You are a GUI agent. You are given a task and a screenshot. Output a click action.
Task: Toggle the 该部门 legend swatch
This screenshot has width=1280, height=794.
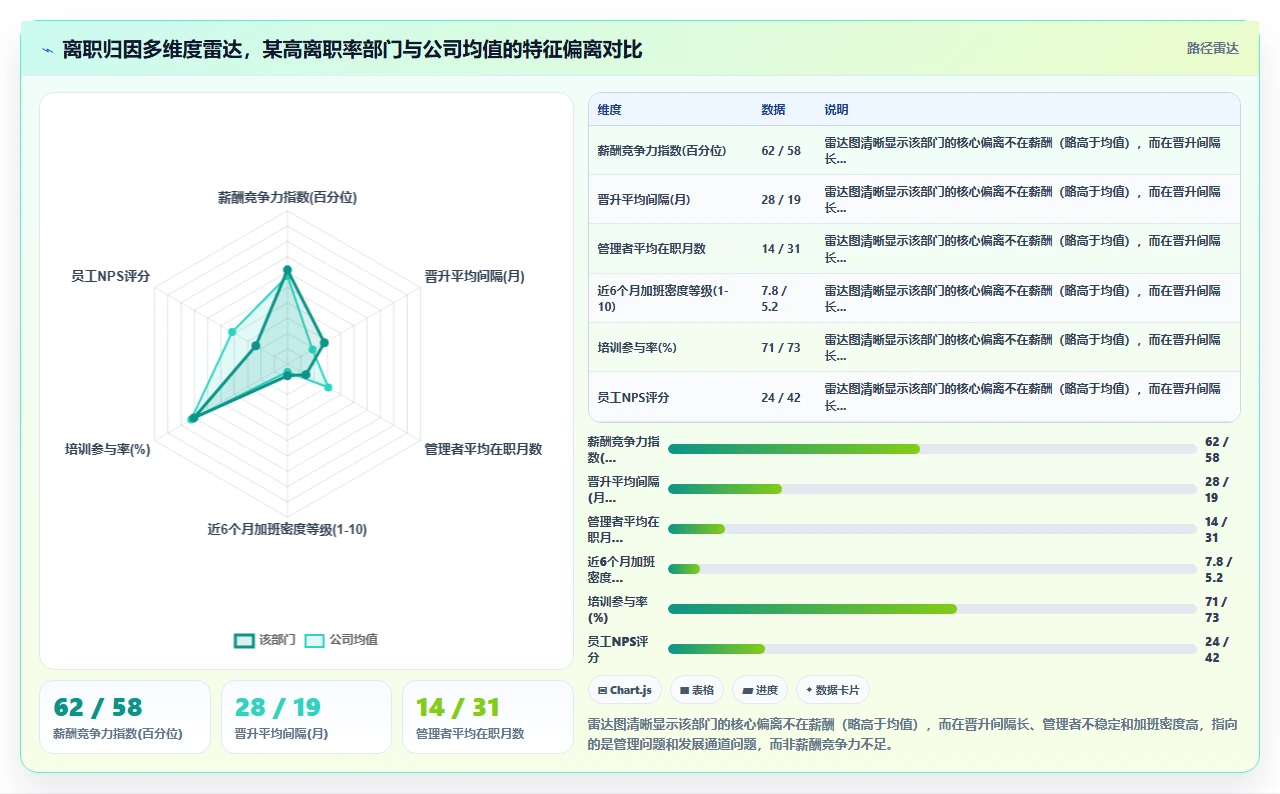click(x=244, y=641)
